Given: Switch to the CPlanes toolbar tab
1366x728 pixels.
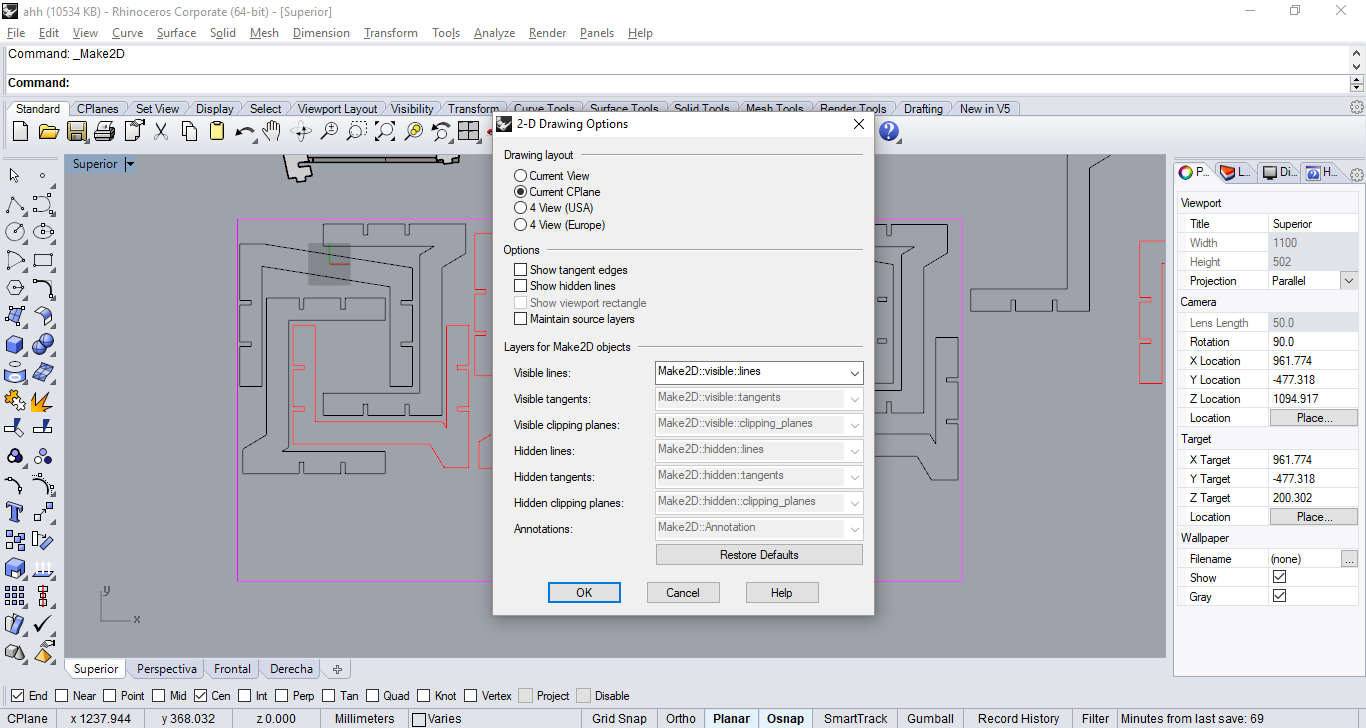Looking at the screenshot, I should (x=98, y=109).
